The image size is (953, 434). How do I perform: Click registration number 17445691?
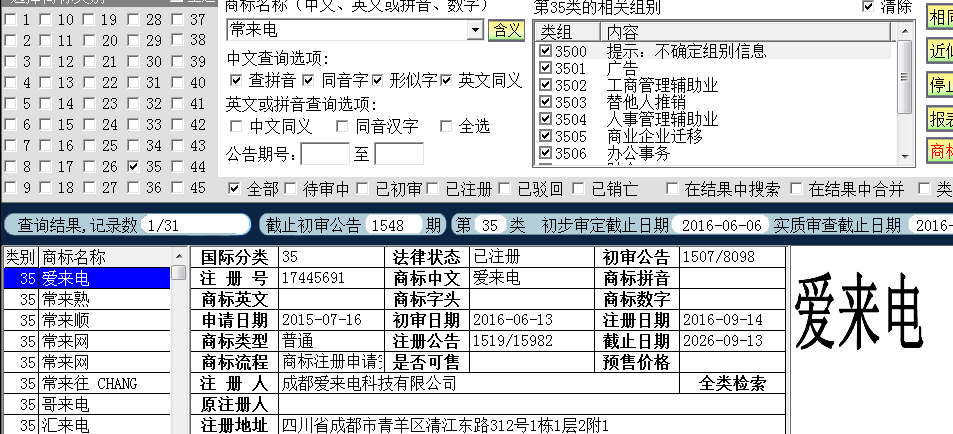click(x=313, y=278)
